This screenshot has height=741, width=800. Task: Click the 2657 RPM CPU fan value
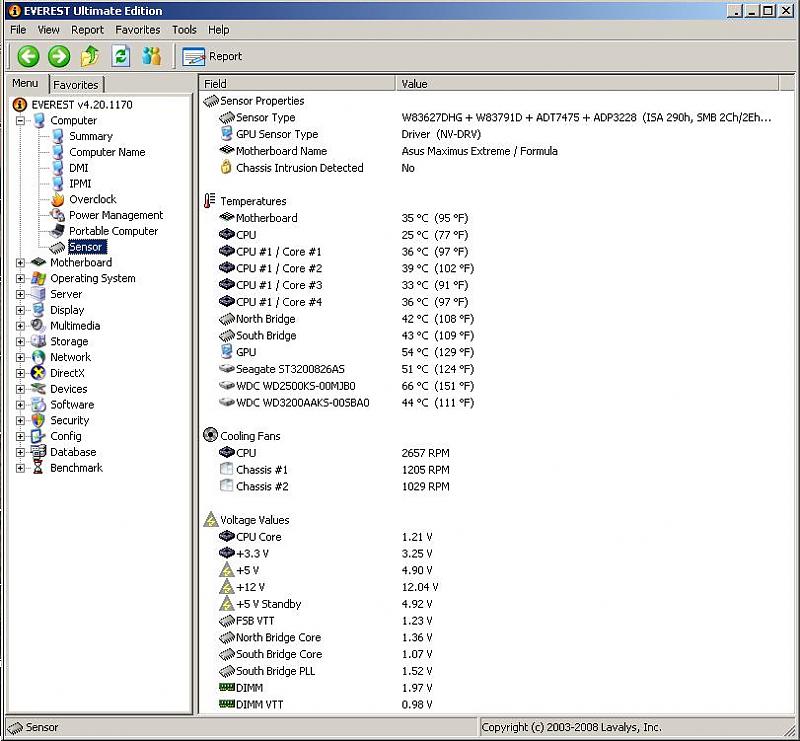point(426,453)
